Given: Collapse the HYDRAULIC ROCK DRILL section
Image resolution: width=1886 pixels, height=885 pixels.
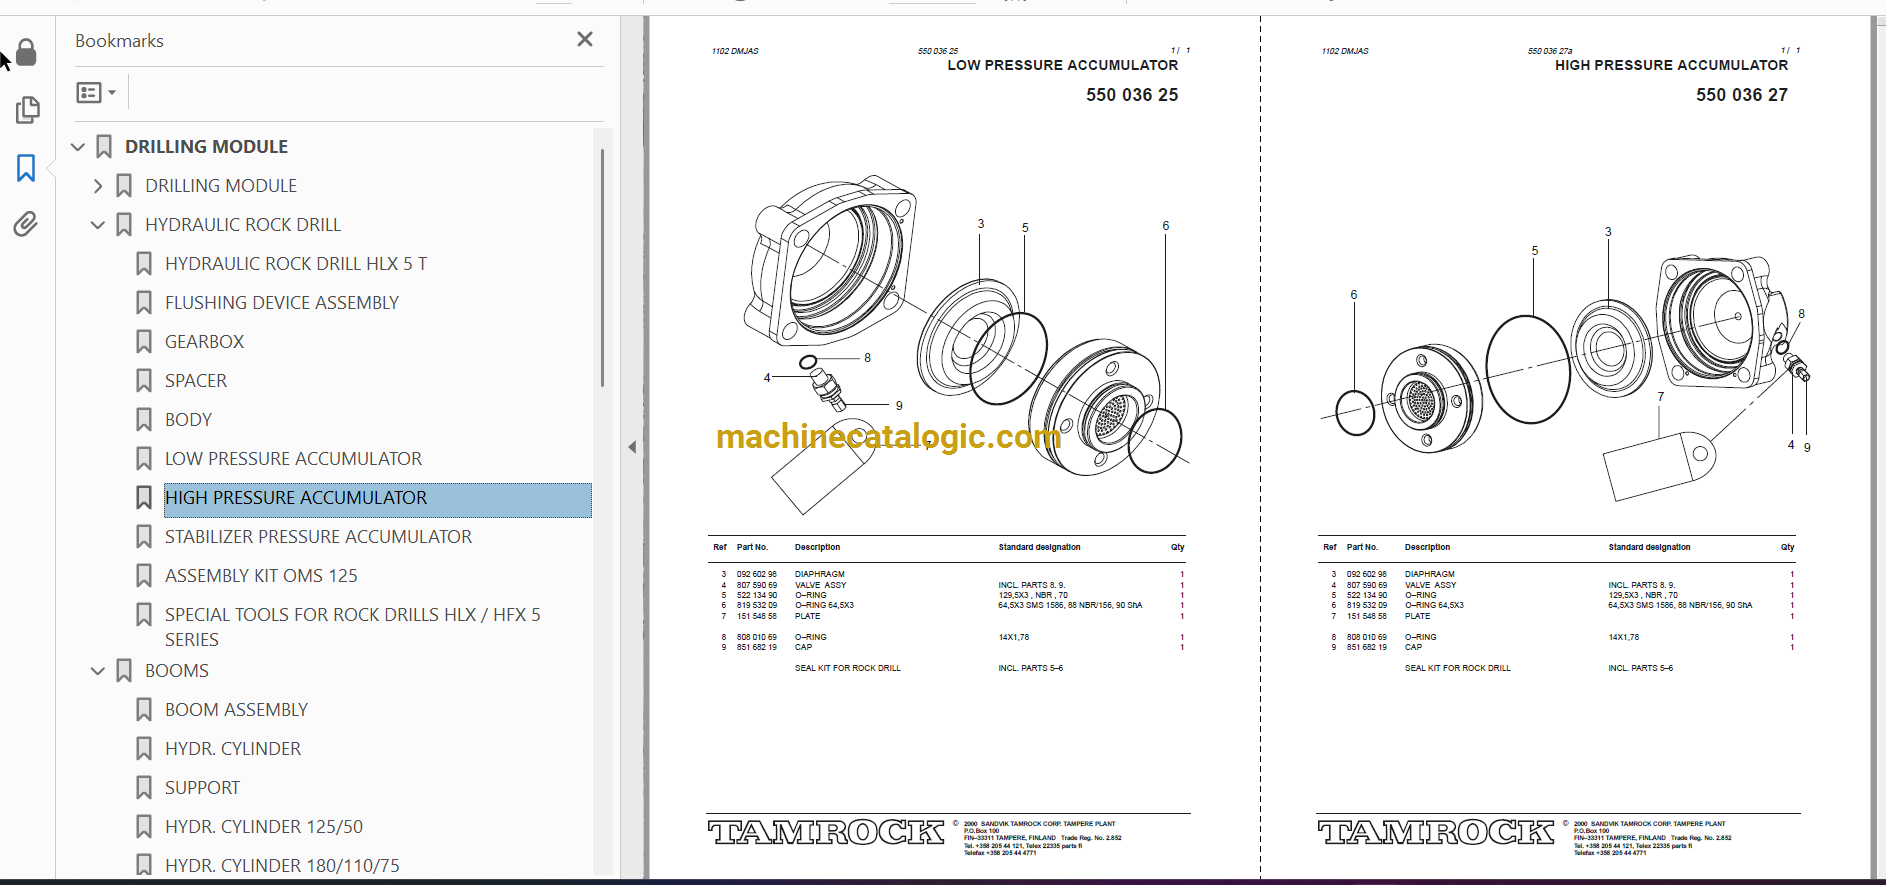Looking at the screenshot, I should 98,225.
